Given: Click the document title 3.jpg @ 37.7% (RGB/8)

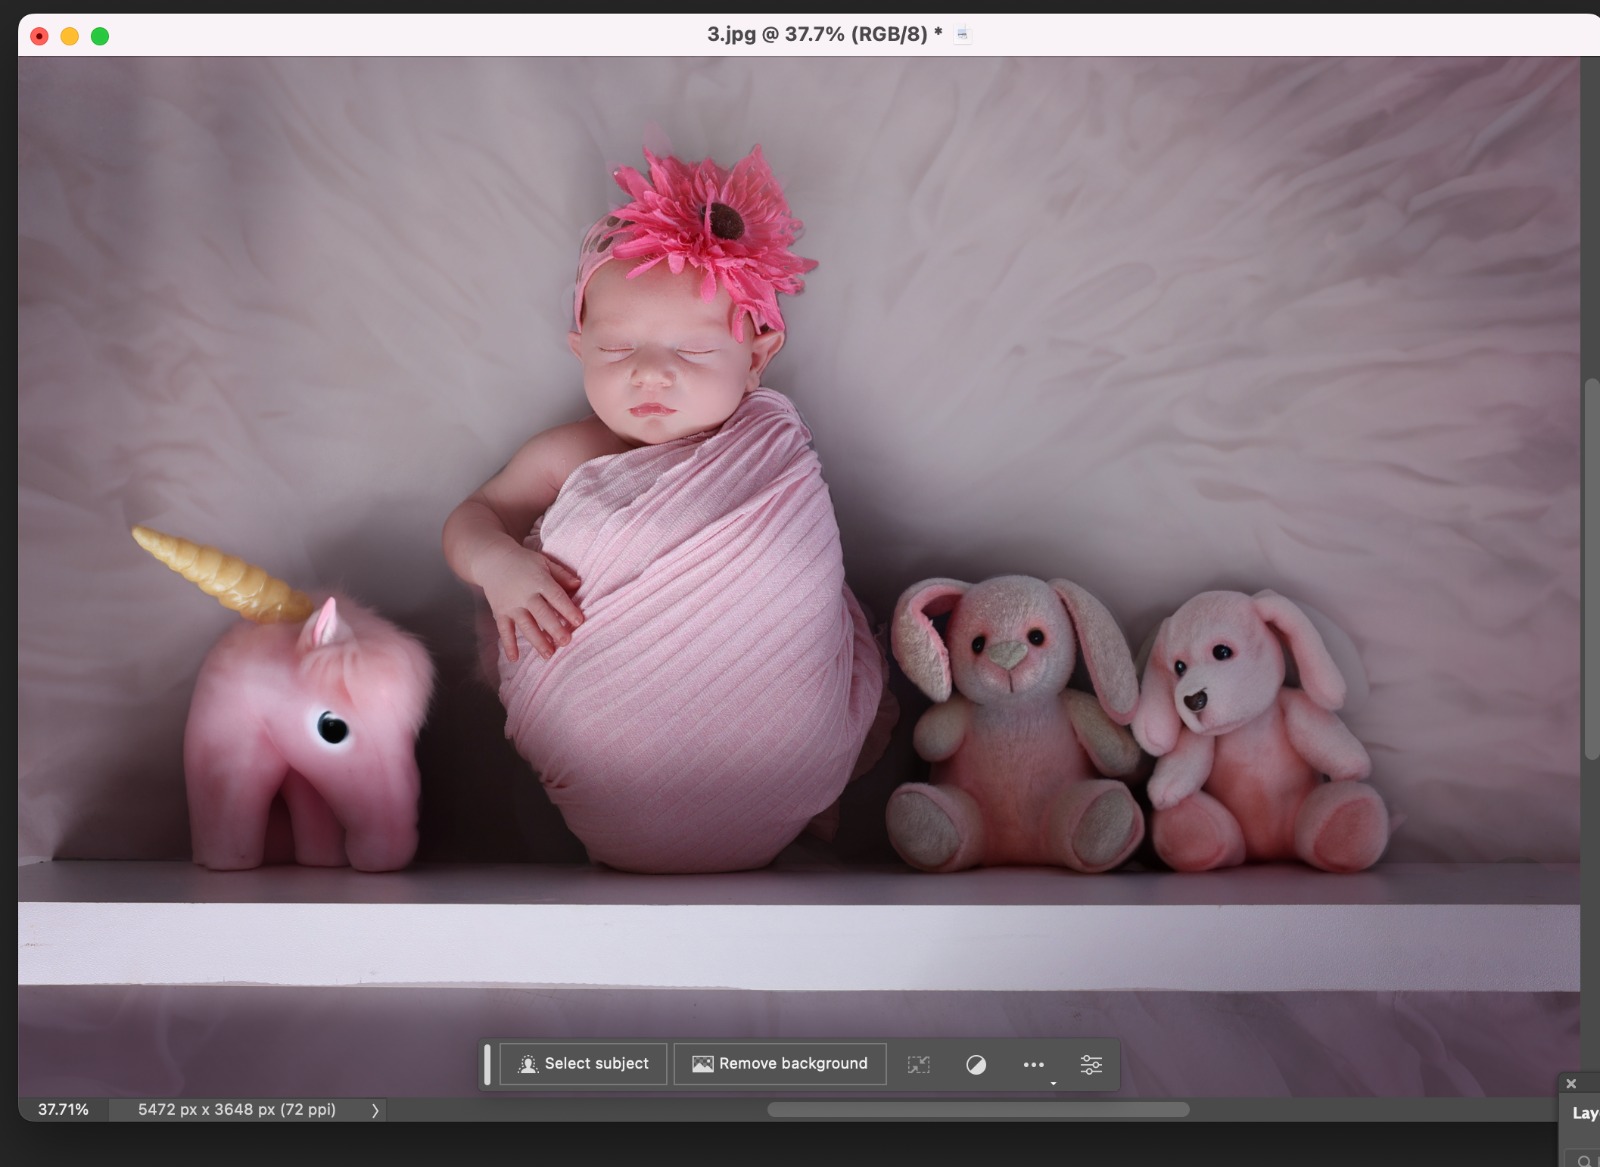Looking at the screenshot, I should [x=824, y=34].
